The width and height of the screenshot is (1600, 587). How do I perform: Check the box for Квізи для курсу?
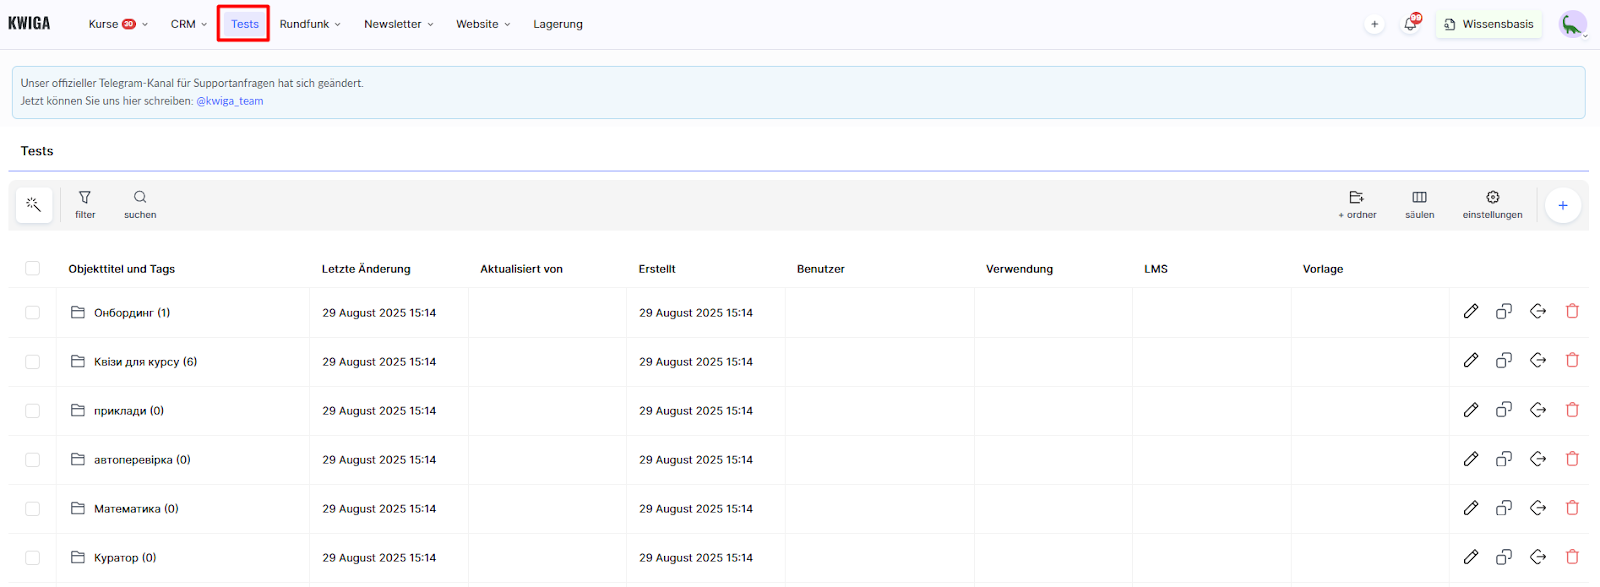point(33,362)
